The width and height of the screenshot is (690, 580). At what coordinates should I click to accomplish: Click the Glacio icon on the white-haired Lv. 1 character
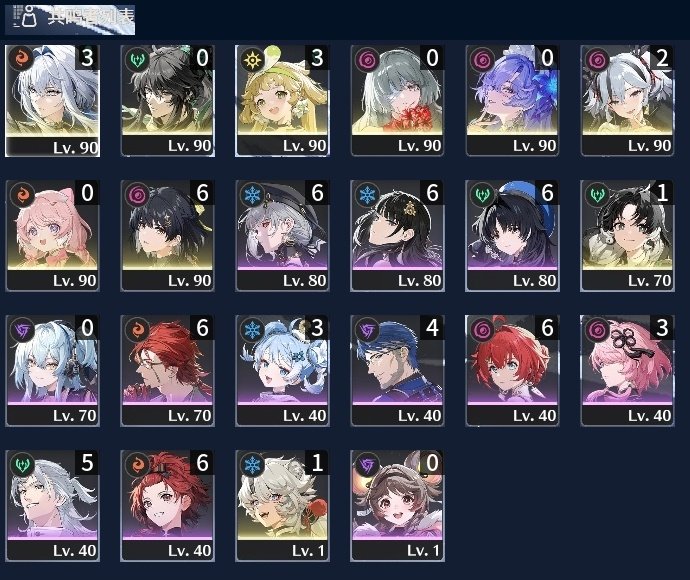coord(253,465)
